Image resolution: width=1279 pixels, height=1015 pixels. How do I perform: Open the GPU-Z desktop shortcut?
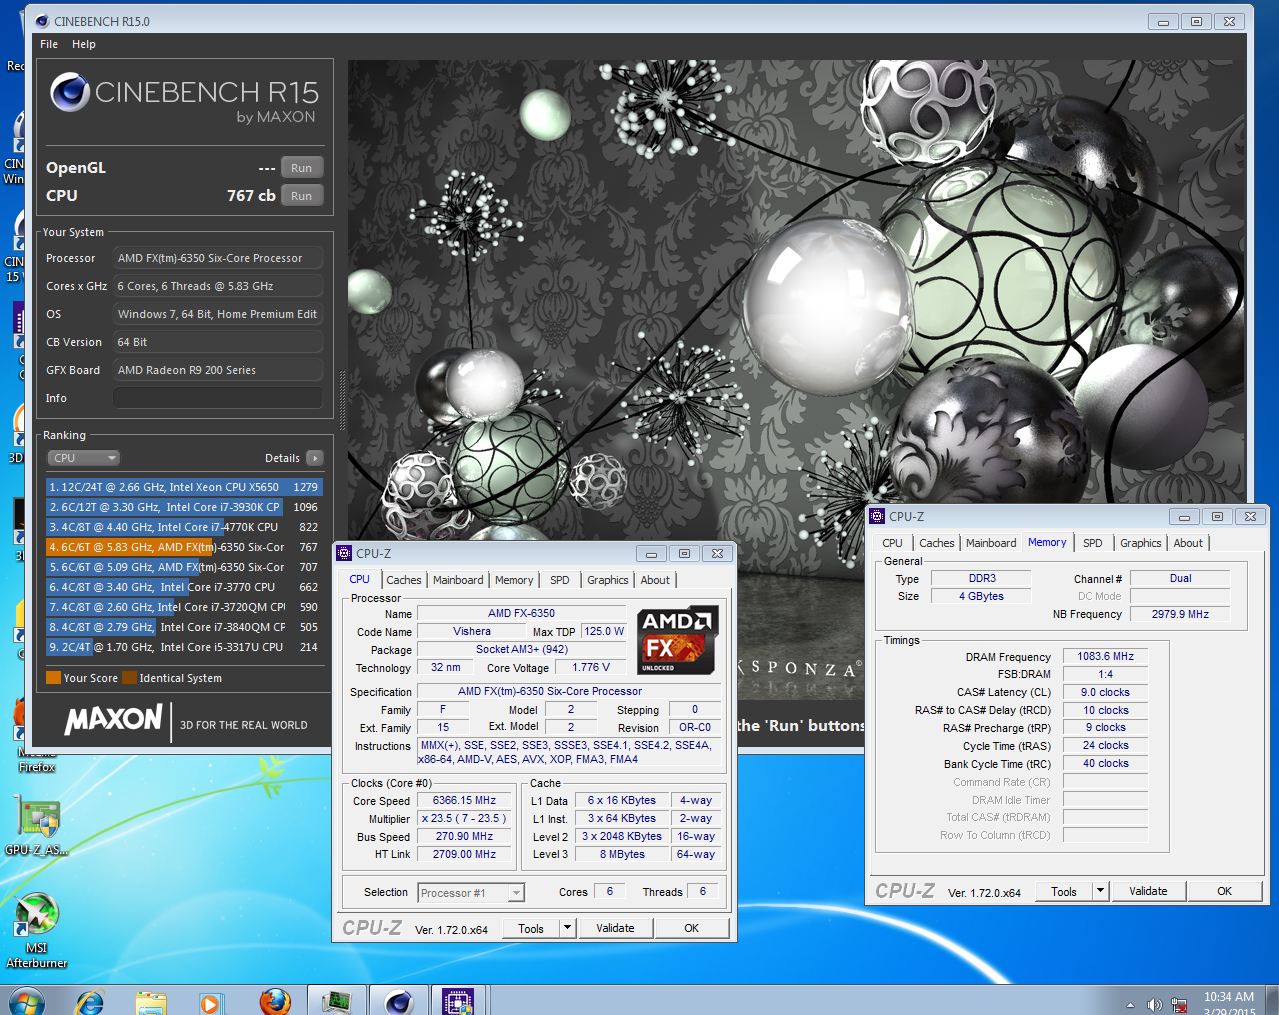[36, 826]
